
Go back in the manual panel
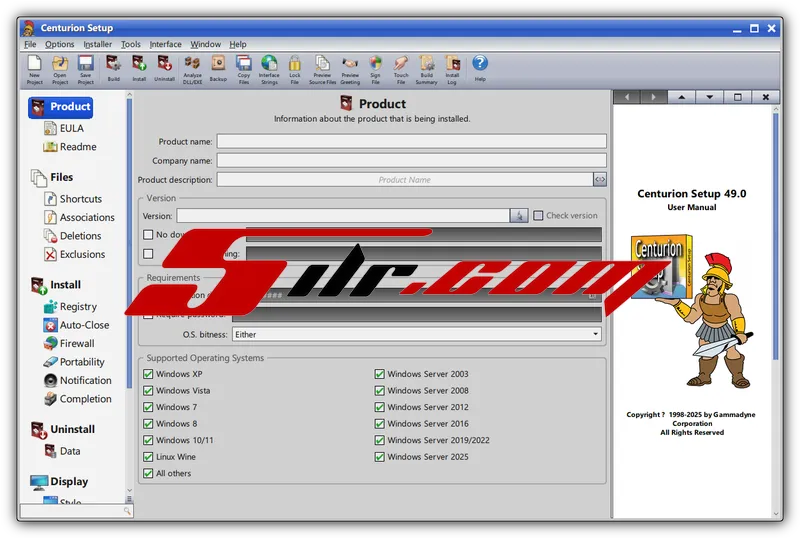coord(627,97)
